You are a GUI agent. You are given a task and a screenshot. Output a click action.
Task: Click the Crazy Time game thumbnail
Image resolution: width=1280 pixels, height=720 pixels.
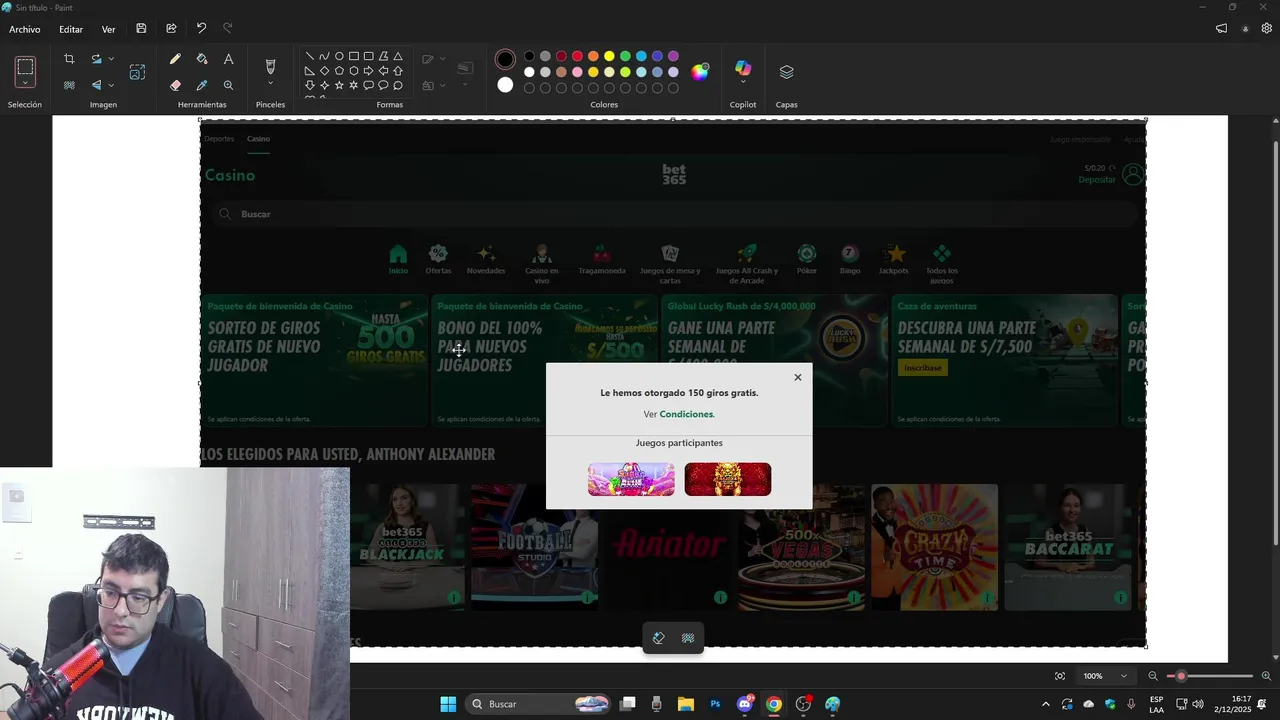click(934, 547)
